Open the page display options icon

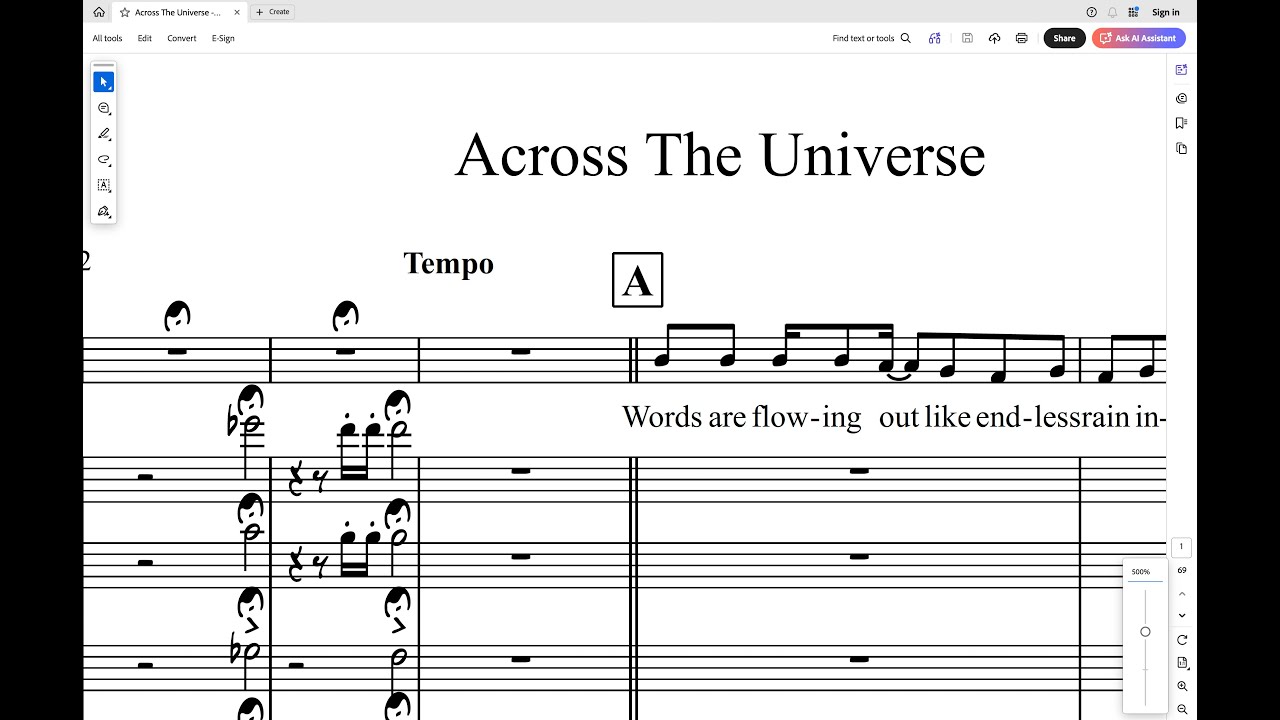tap(1182, 663)
